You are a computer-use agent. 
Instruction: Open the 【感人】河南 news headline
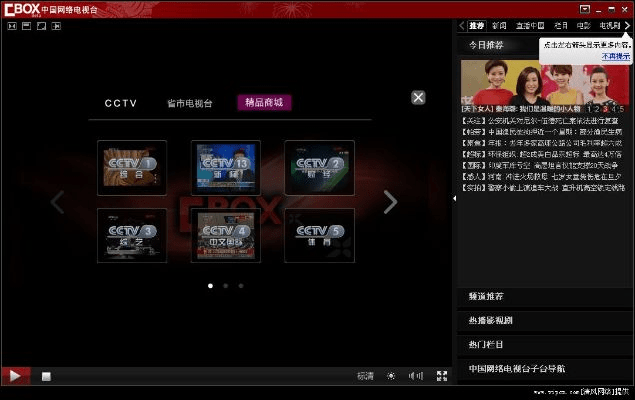541,177
